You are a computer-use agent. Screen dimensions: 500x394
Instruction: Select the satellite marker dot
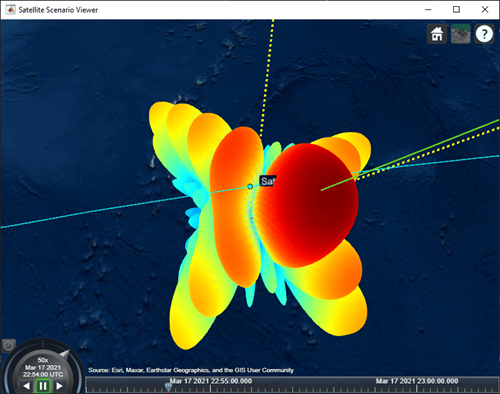[x=250, y=186]
